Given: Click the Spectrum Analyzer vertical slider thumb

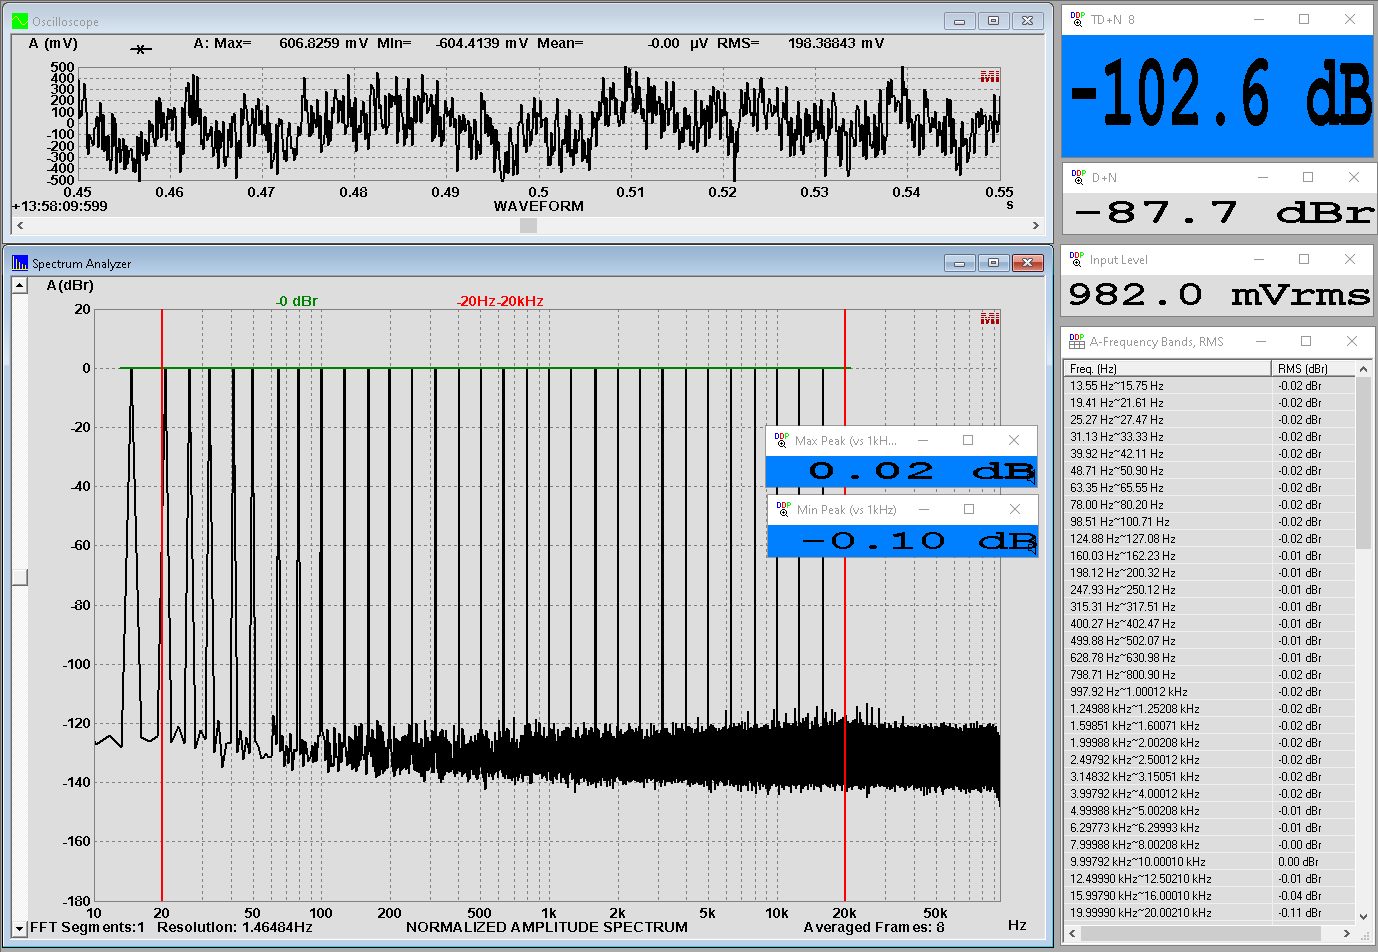Looking at the screenshot, I should point(19,577).
